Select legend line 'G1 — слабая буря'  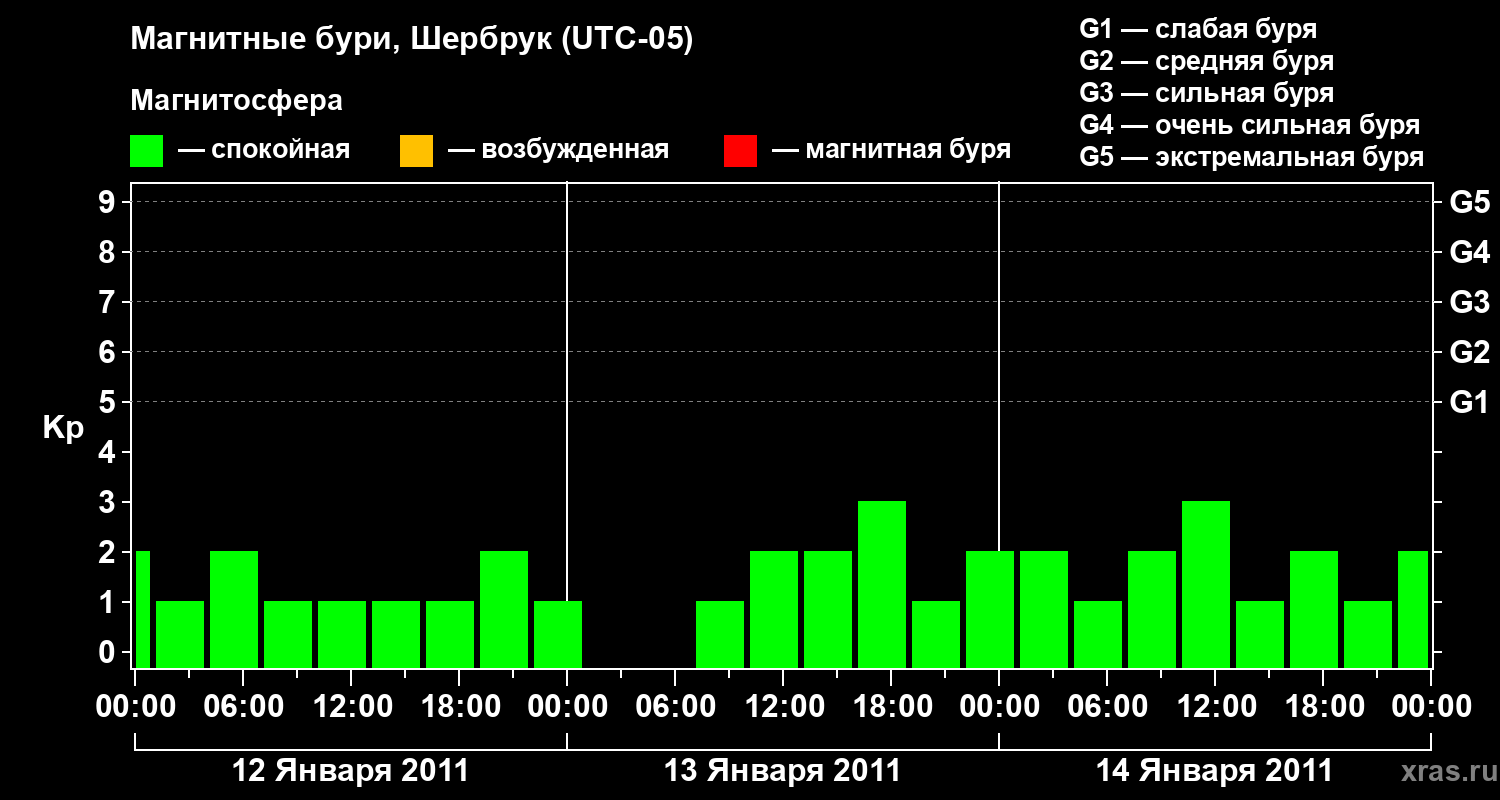1198,29
